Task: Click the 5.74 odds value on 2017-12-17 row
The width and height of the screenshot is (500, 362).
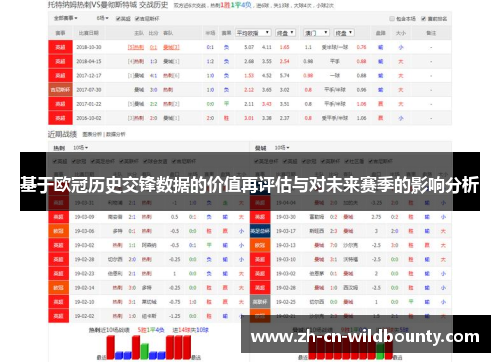Action: point(284,76)
